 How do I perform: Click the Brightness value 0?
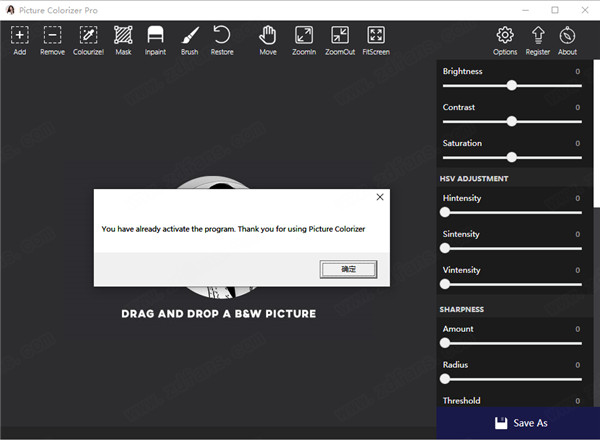pos(577,72)
